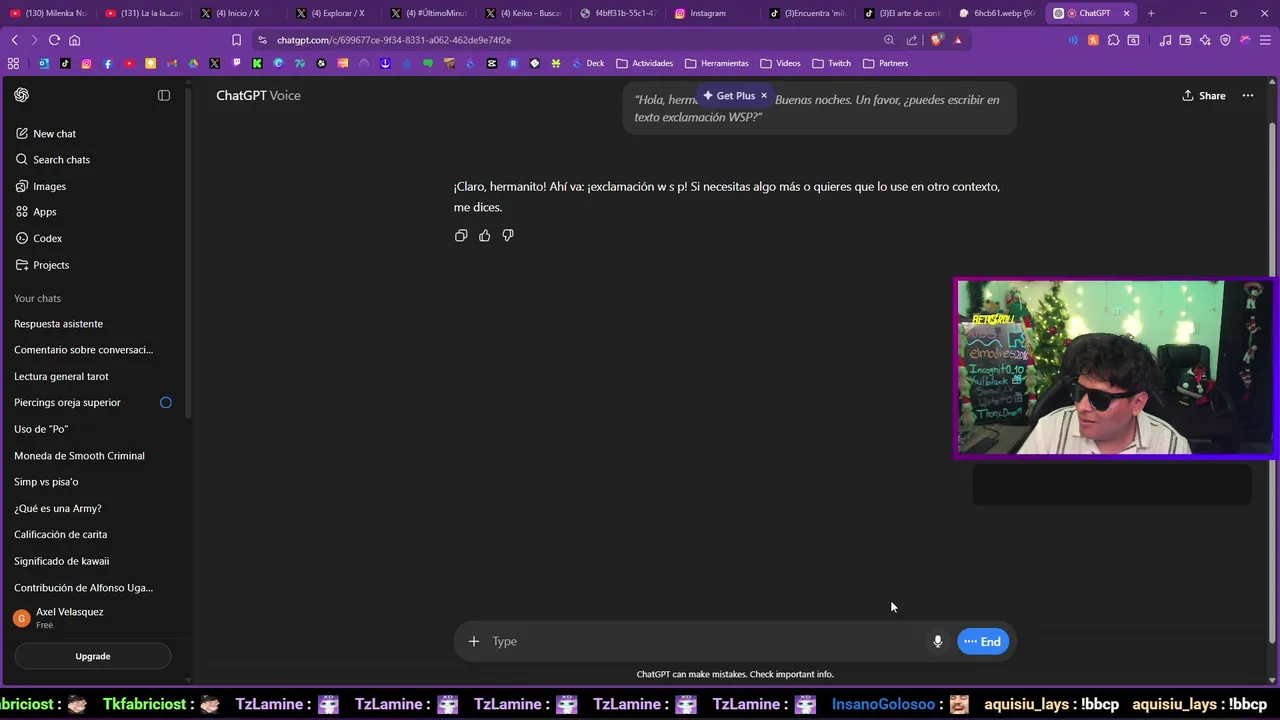Open Leo AI sparkle icon

[1205, 40]
